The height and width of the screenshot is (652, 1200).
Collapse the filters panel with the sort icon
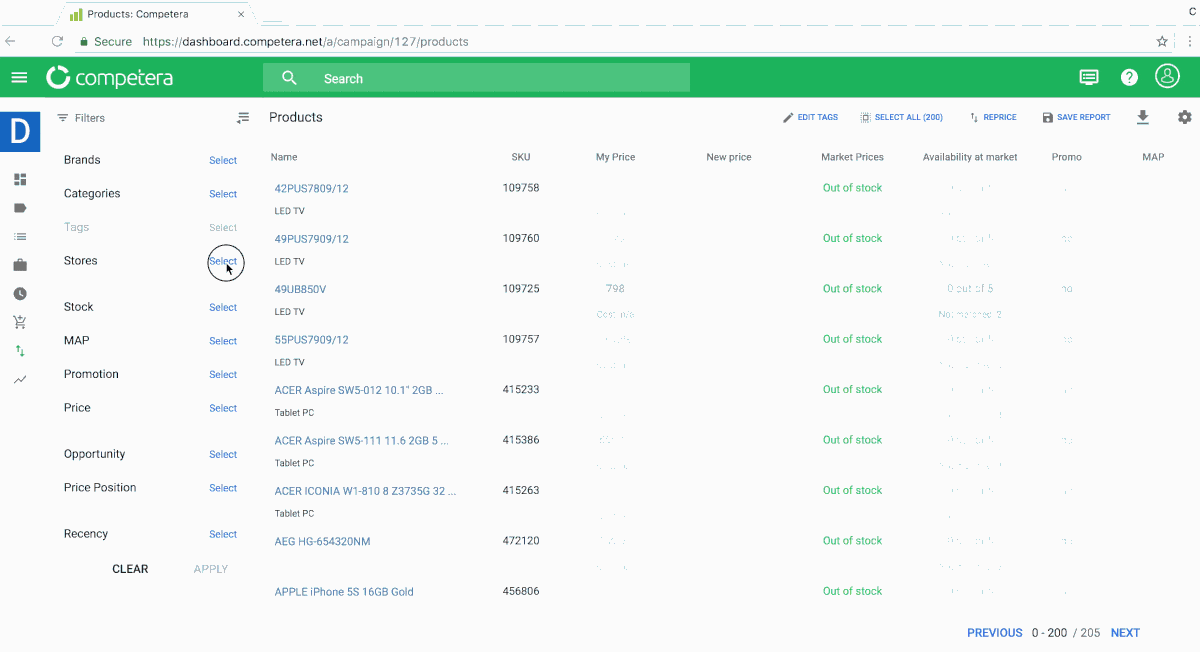coord(243,118)
